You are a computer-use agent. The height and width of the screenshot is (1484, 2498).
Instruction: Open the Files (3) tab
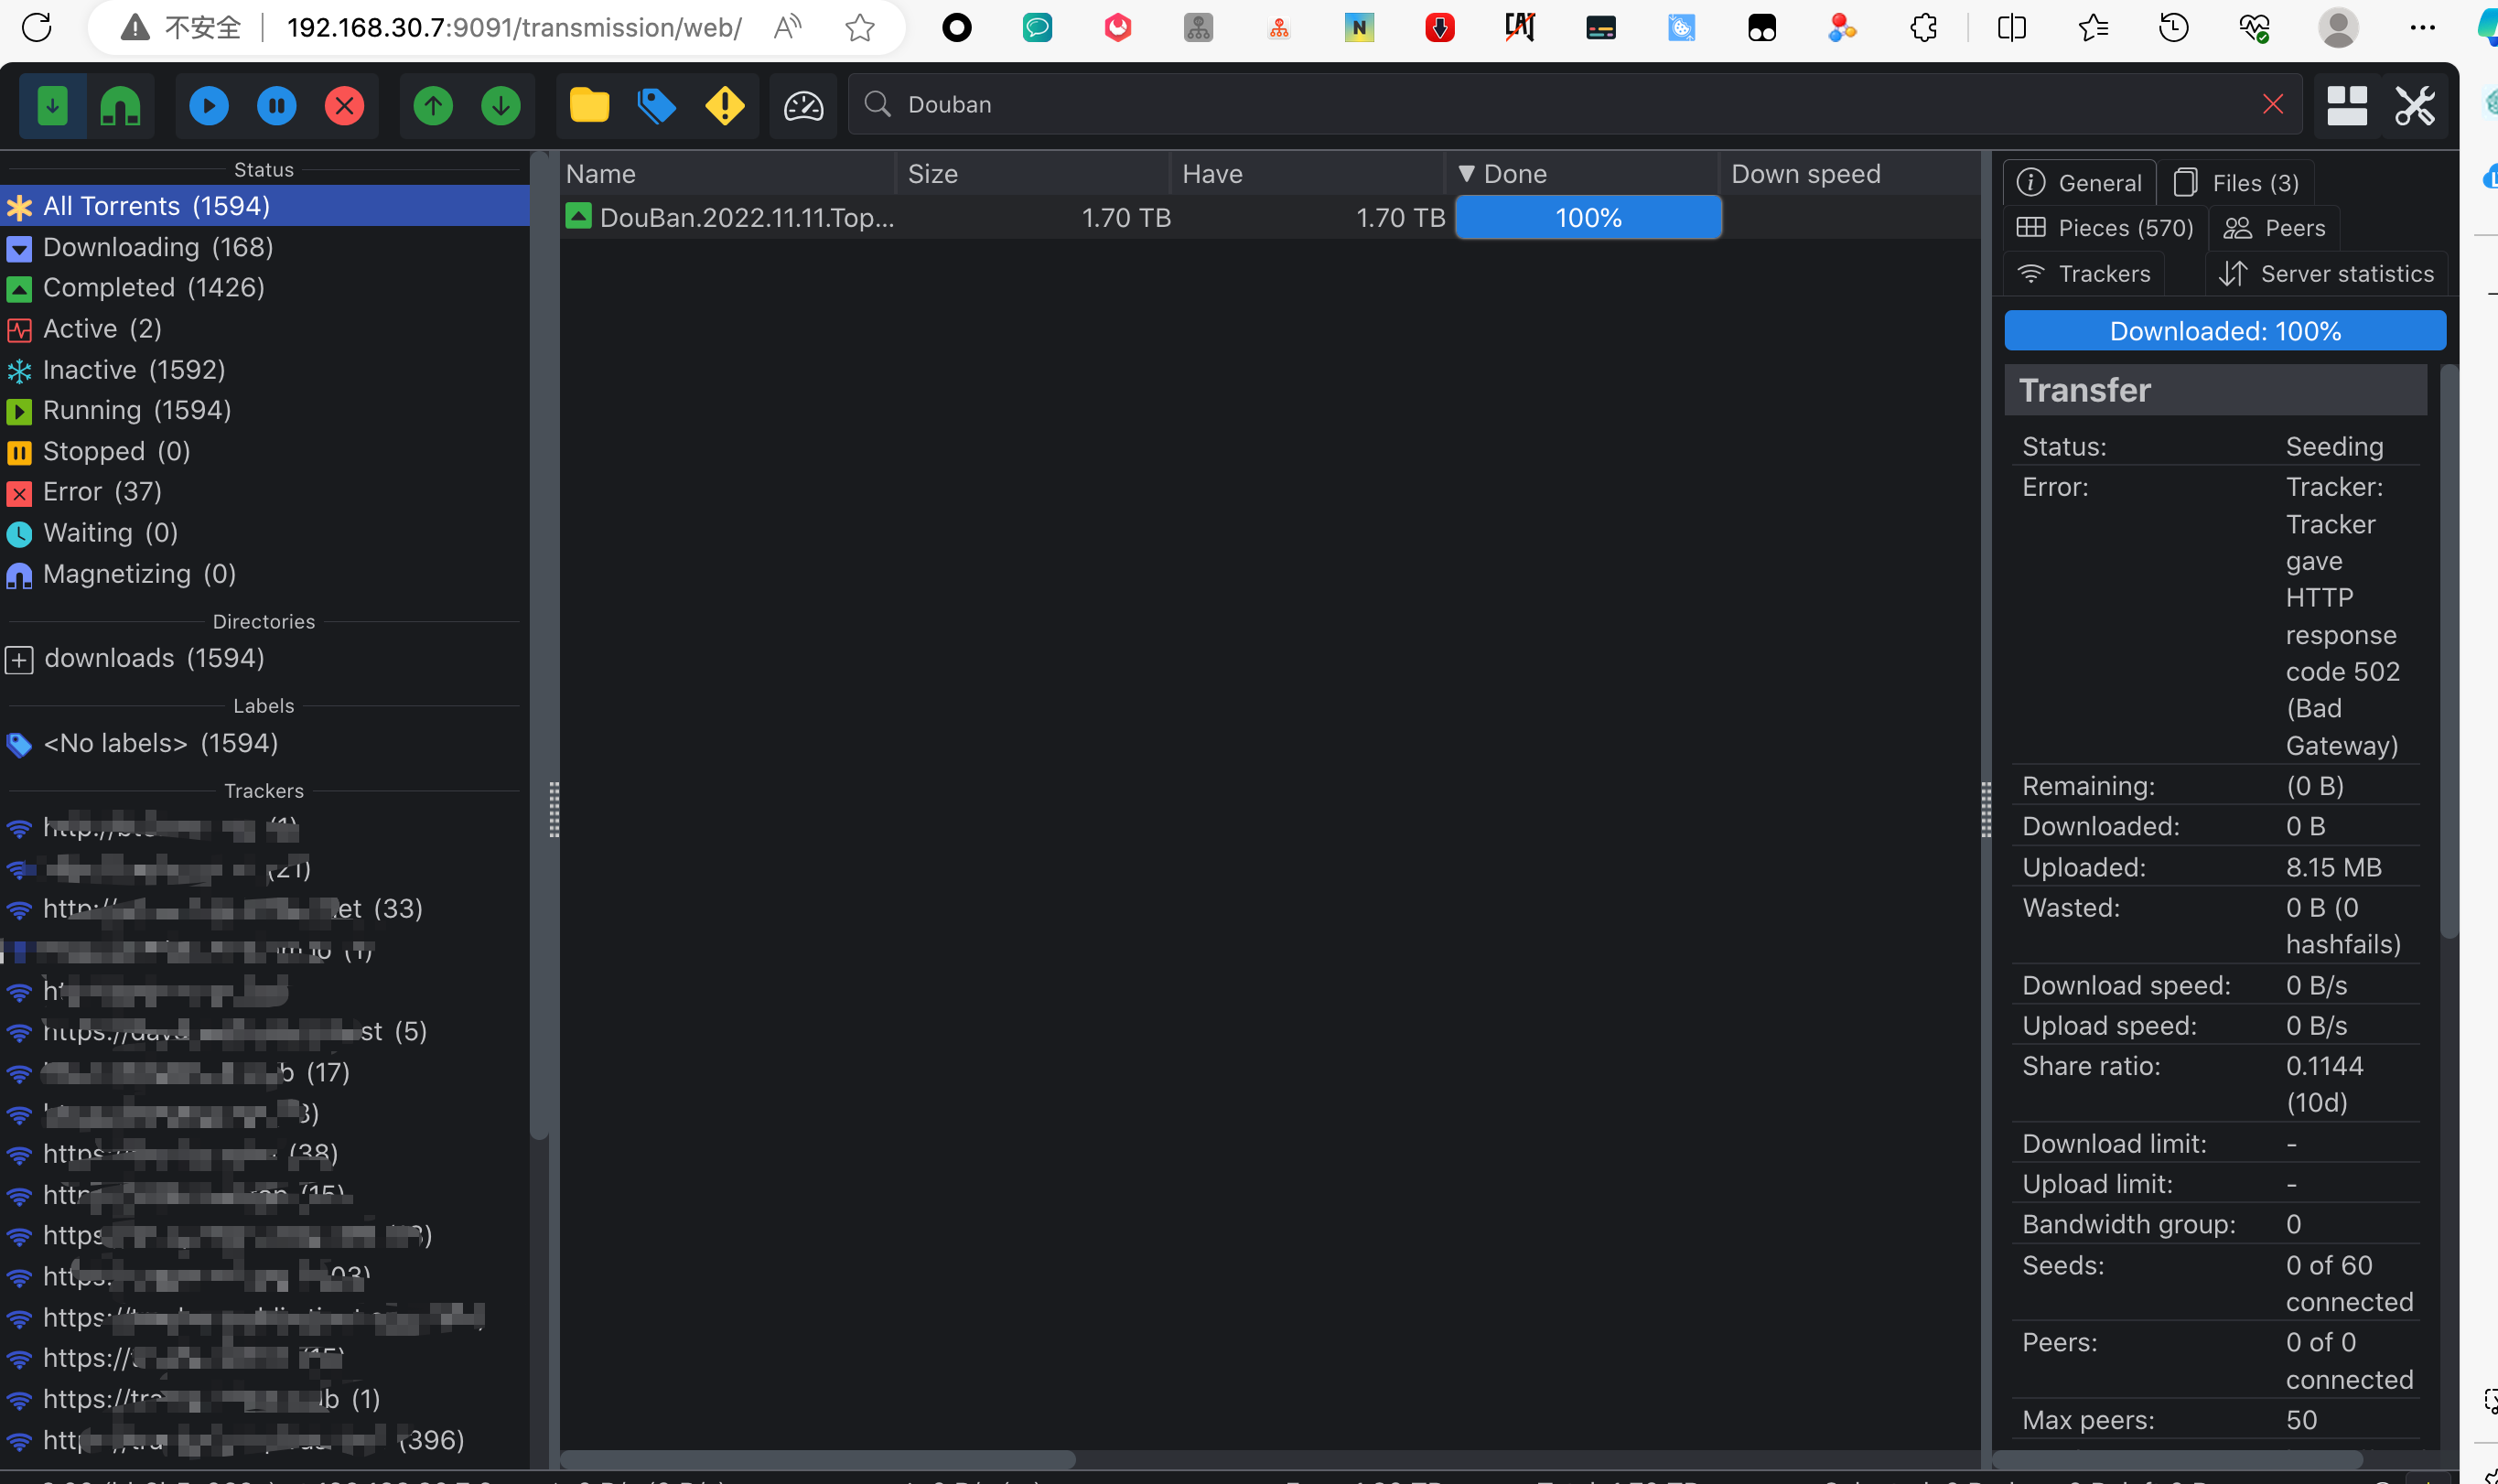[x=2236, y=183]
